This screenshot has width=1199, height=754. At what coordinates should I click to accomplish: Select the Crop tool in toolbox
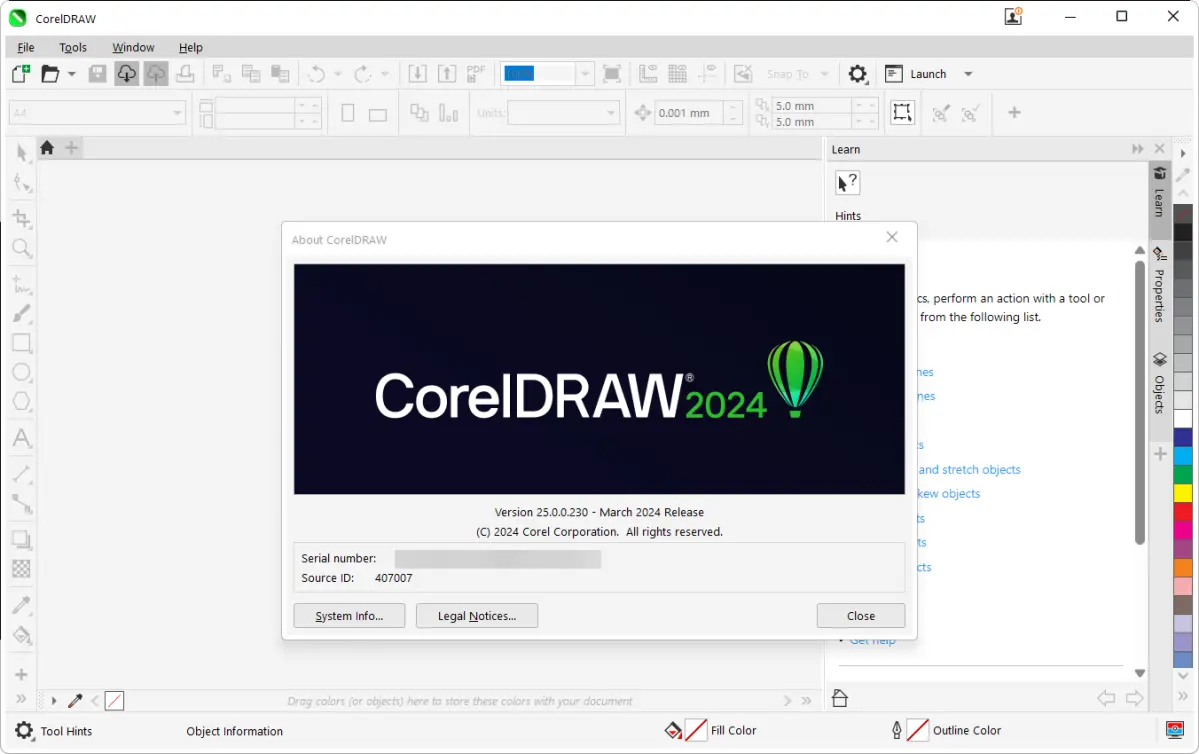coord(21,219)
